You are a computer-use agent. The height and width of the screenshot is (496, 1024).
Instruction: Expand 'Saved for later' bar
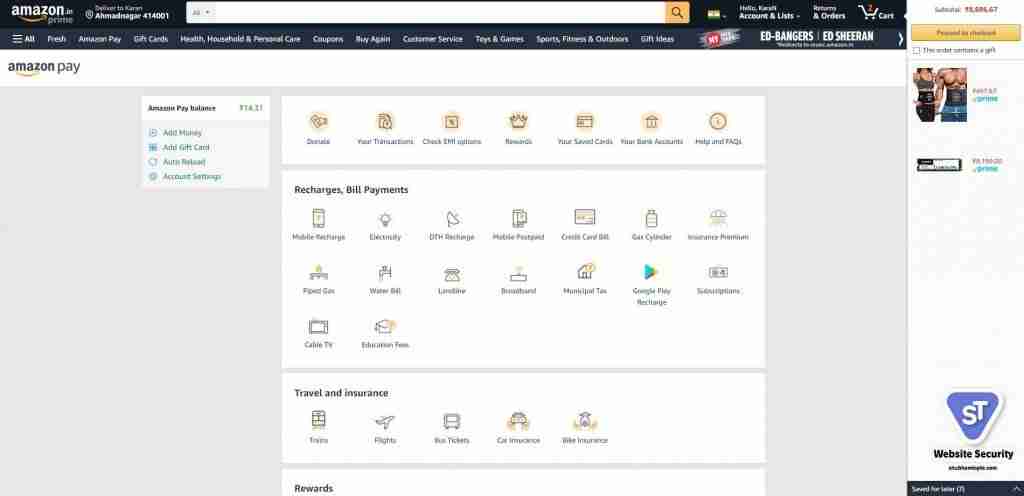(x=965, y=489)
